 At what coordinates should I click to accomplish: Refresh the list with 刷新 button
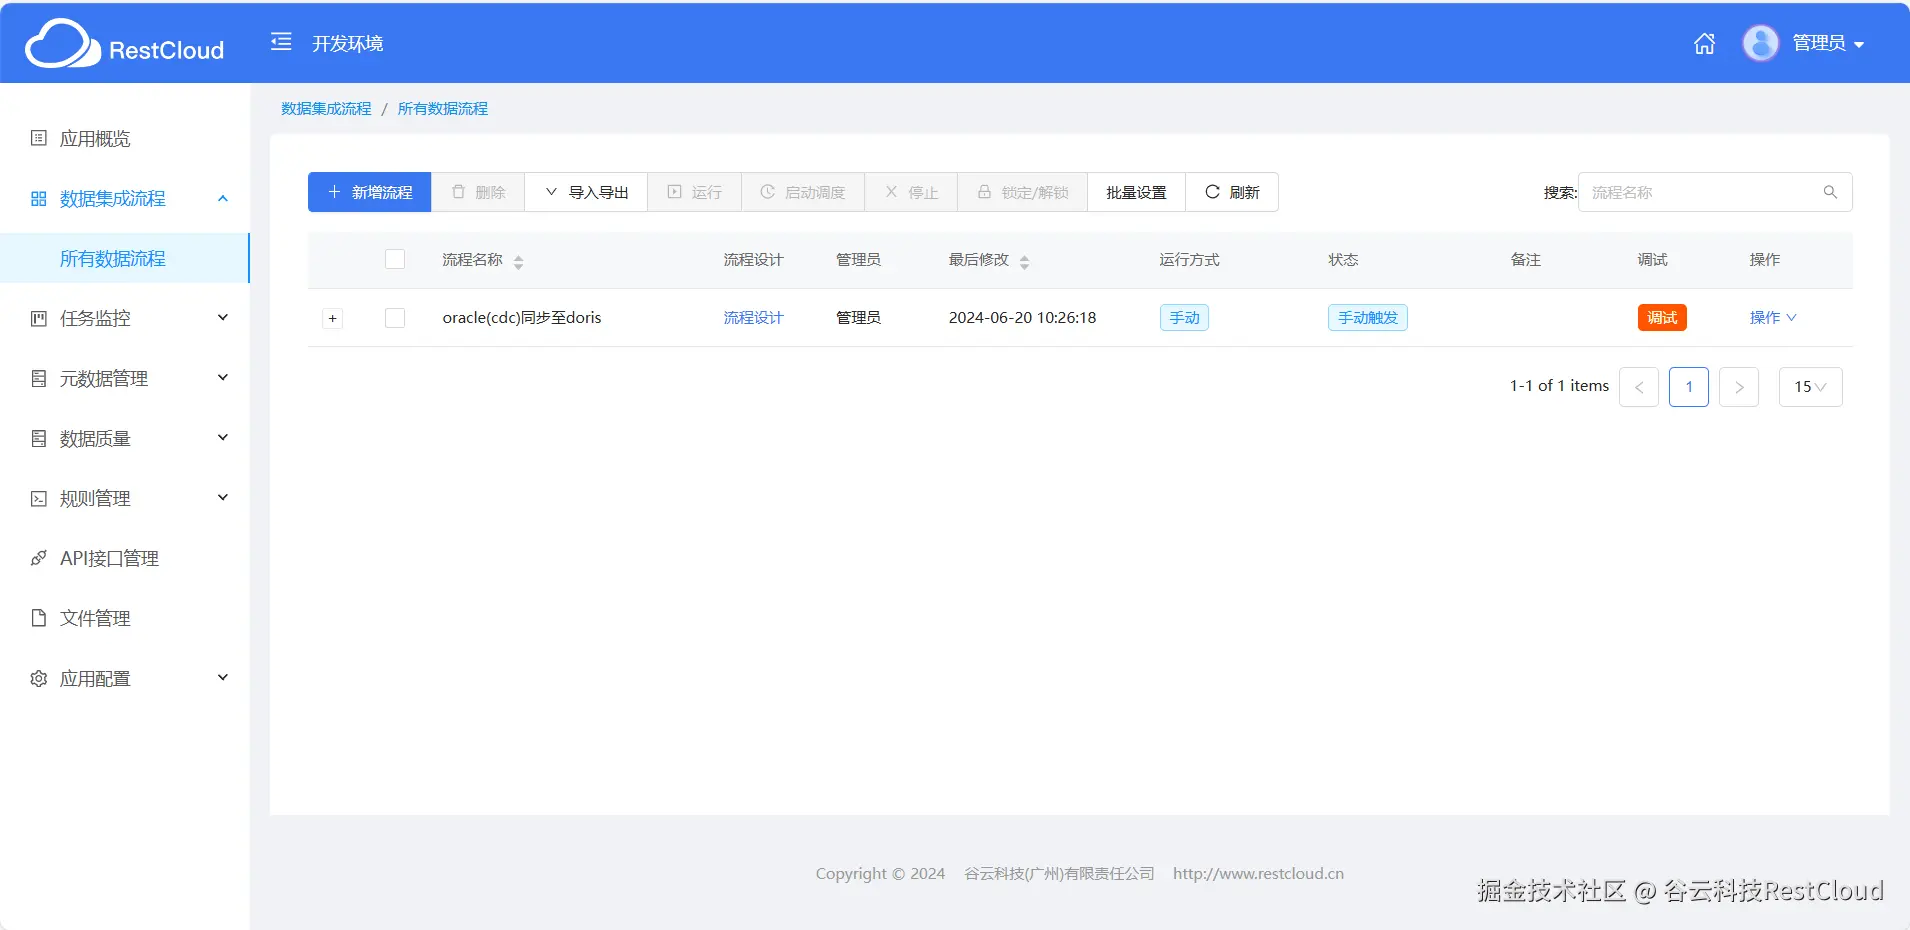pos(1232,192)
